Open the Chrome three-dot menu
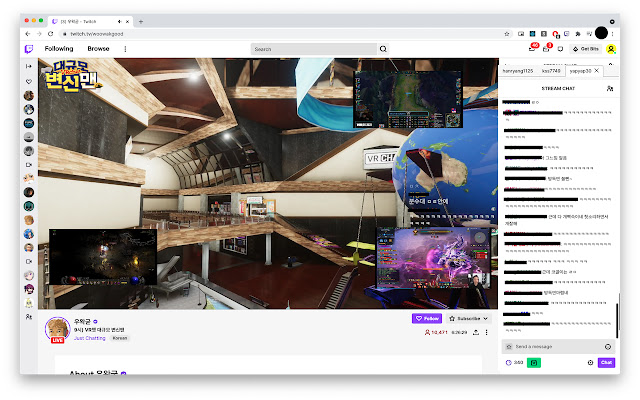Screen dimensions: 640x400 (612, 34)
